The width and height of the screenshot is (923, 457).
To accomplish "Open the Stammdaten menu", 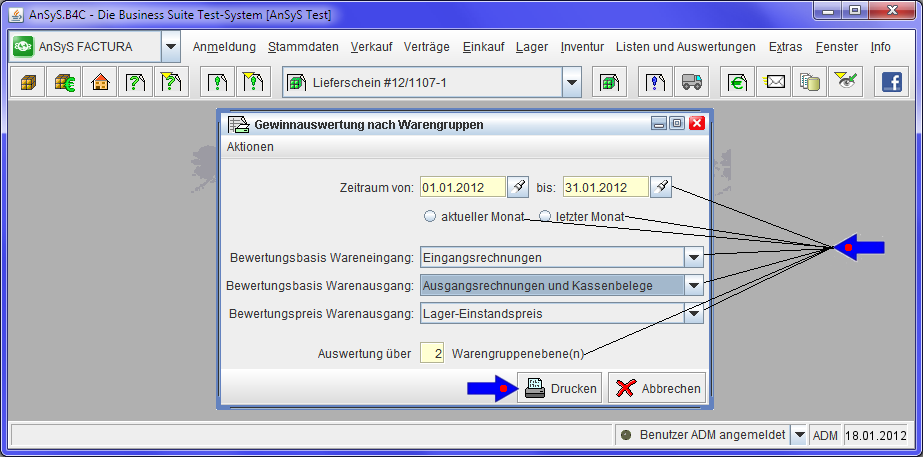I will tap(304, 47).
